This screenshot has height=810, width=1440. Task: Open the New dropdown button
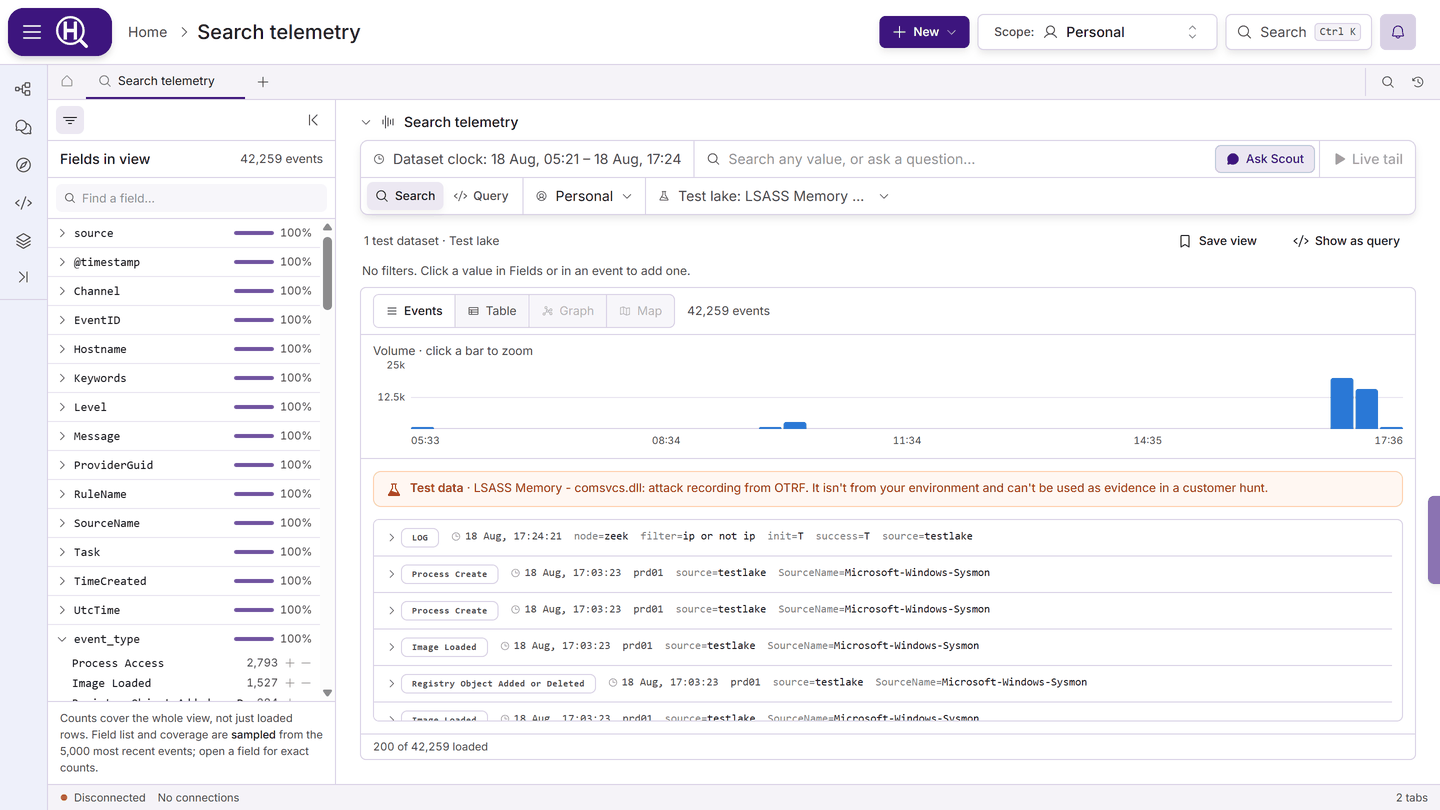click(924, 32)
